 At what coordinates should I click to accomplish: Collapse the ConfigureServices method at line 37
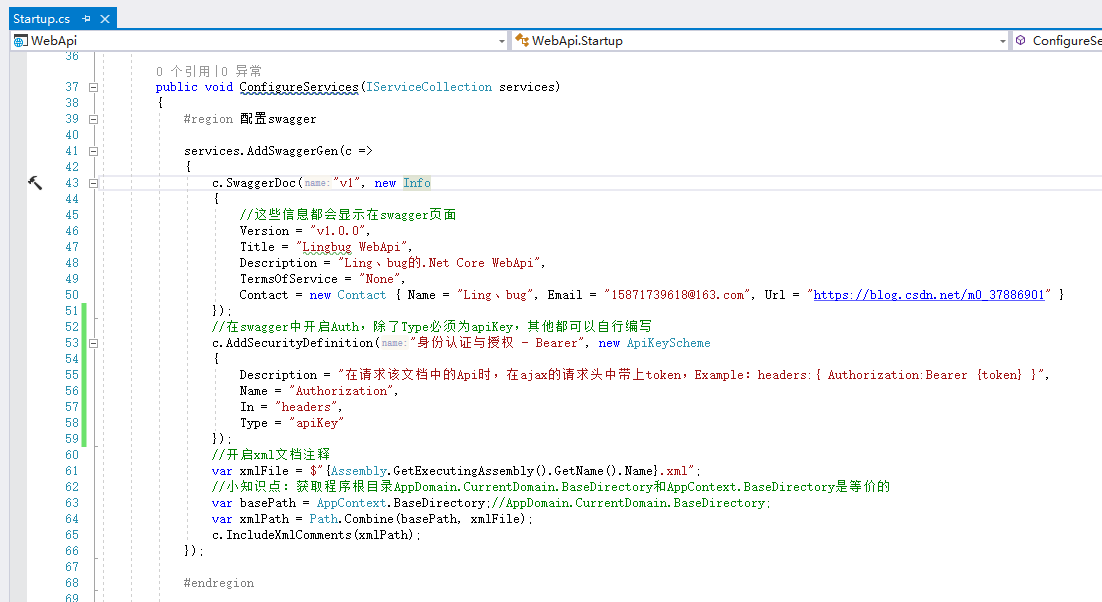pyautogui.click(x=92, y=87)
